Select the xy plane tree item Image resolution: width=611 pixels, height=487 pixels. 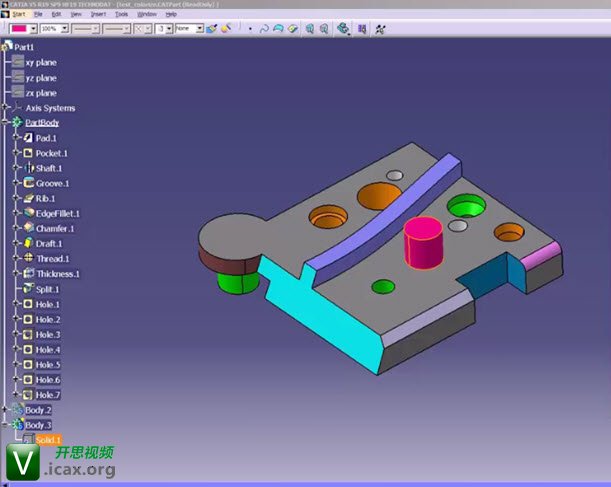(x=40, y=62)
